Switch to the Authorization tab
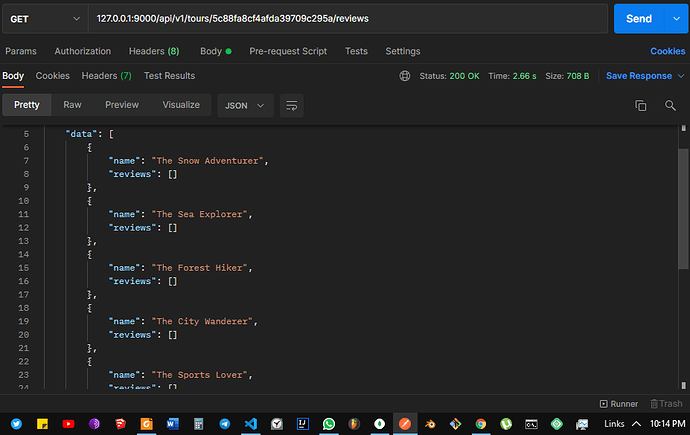 pyautogui.click(x=83, y=51)
